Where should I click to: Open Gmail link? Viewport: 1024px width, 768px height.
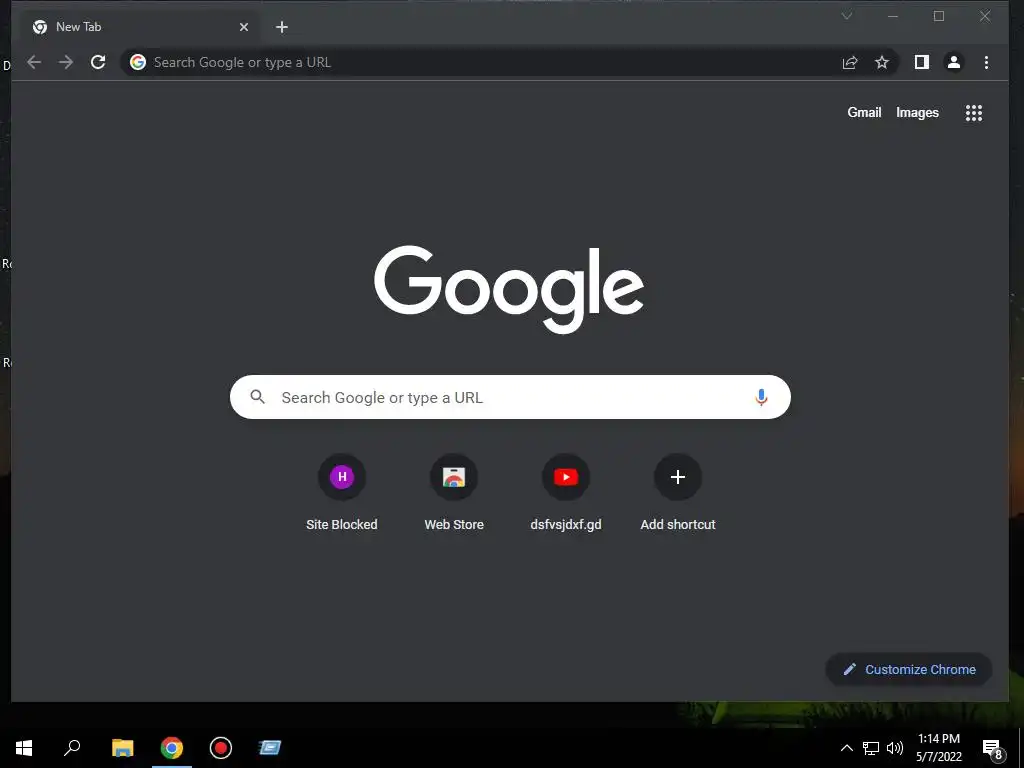[864, 112]
